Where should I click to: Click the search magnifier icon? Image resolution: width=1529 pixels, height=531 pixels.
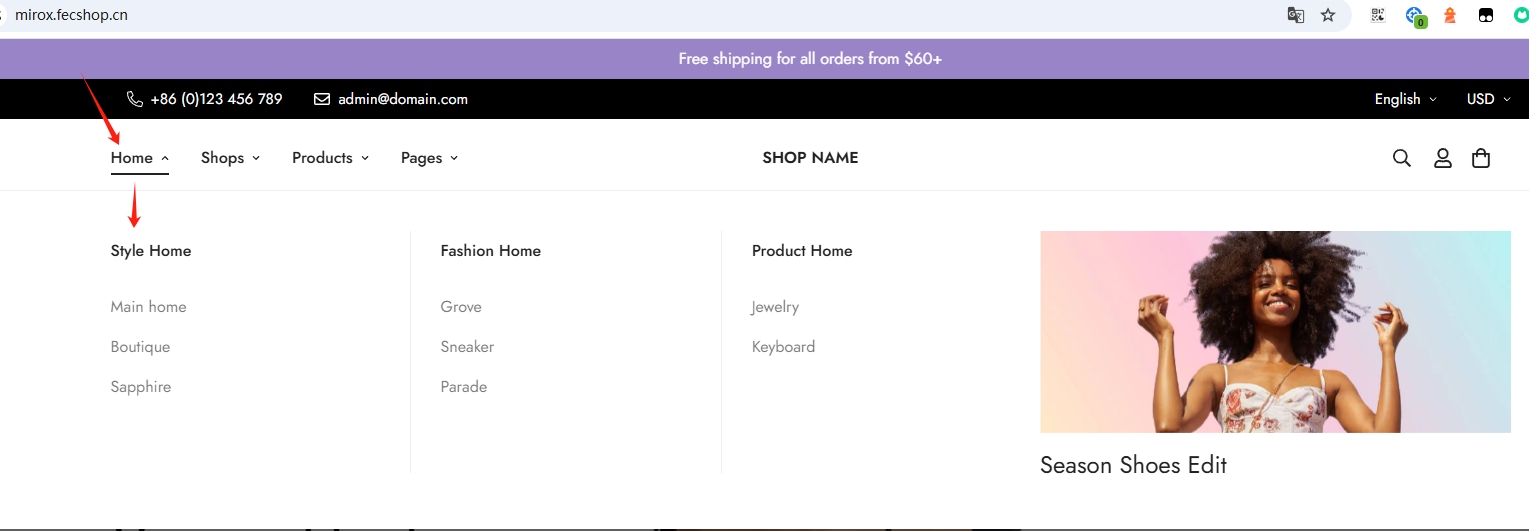pos(1402,158)
